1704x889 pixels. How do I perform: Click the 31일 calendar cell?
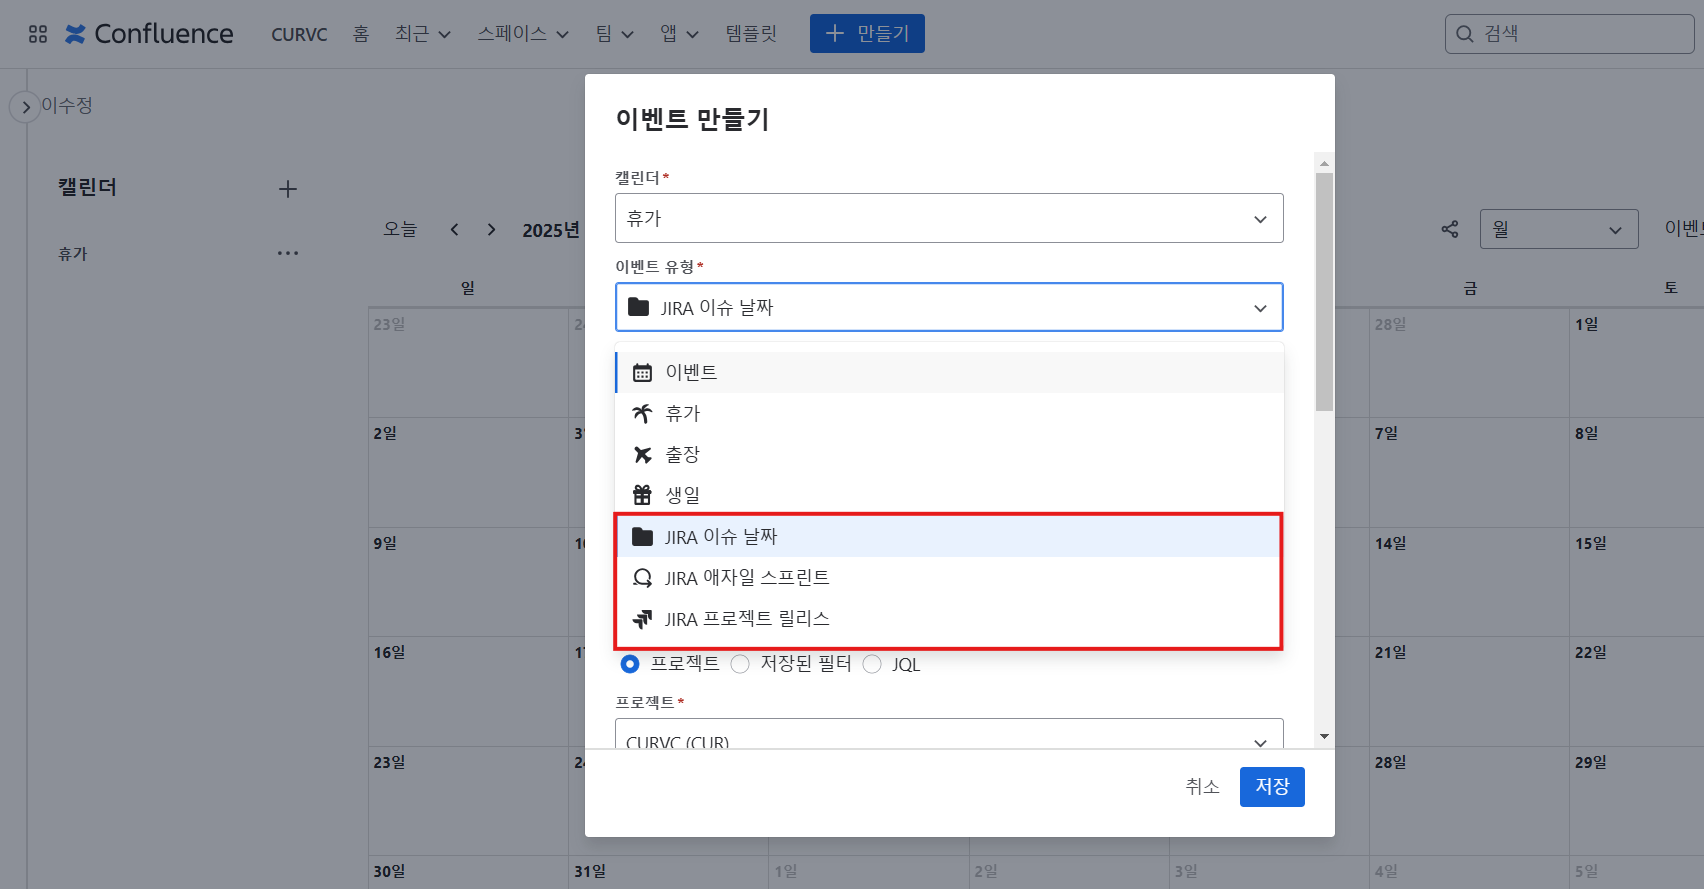point(668,871)
